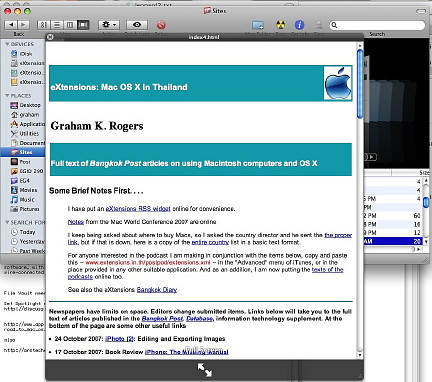Open Documents in the sidebar
This screenshot has width=432, height=382.
(x=27, y=143)
